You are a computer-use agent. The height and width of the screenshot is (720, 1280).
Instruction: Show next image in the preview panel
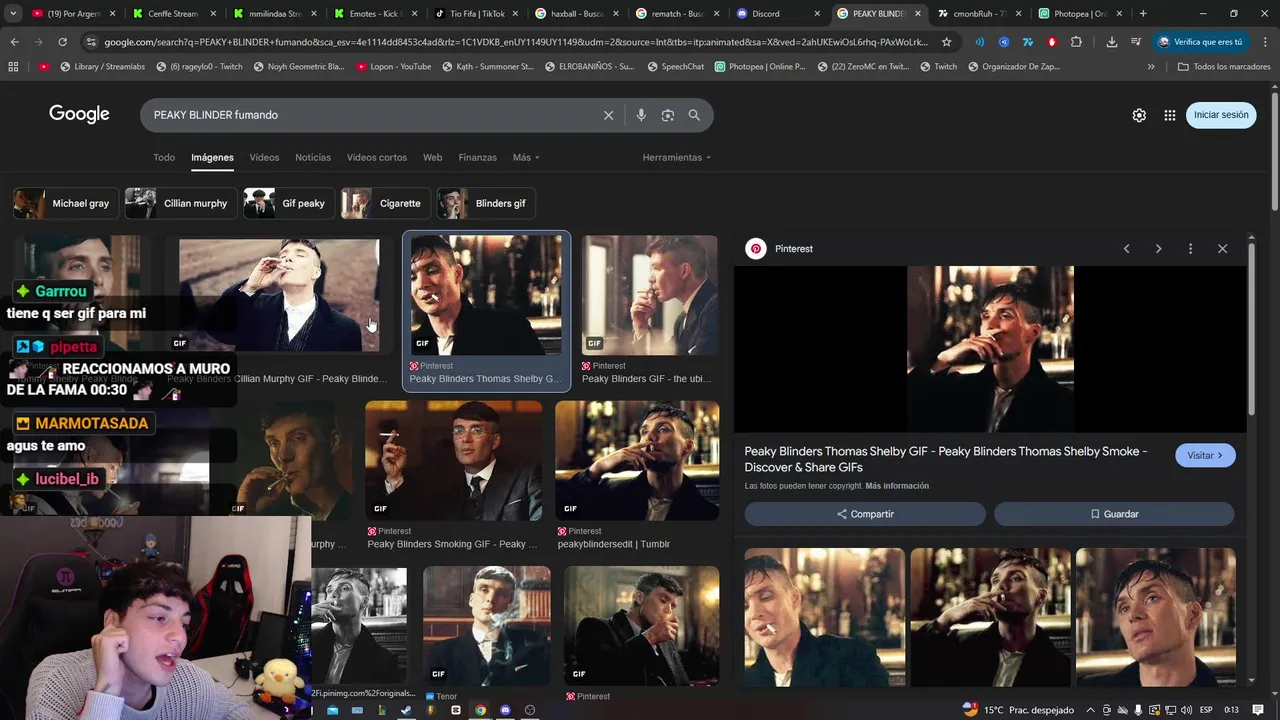(1158, 249)
